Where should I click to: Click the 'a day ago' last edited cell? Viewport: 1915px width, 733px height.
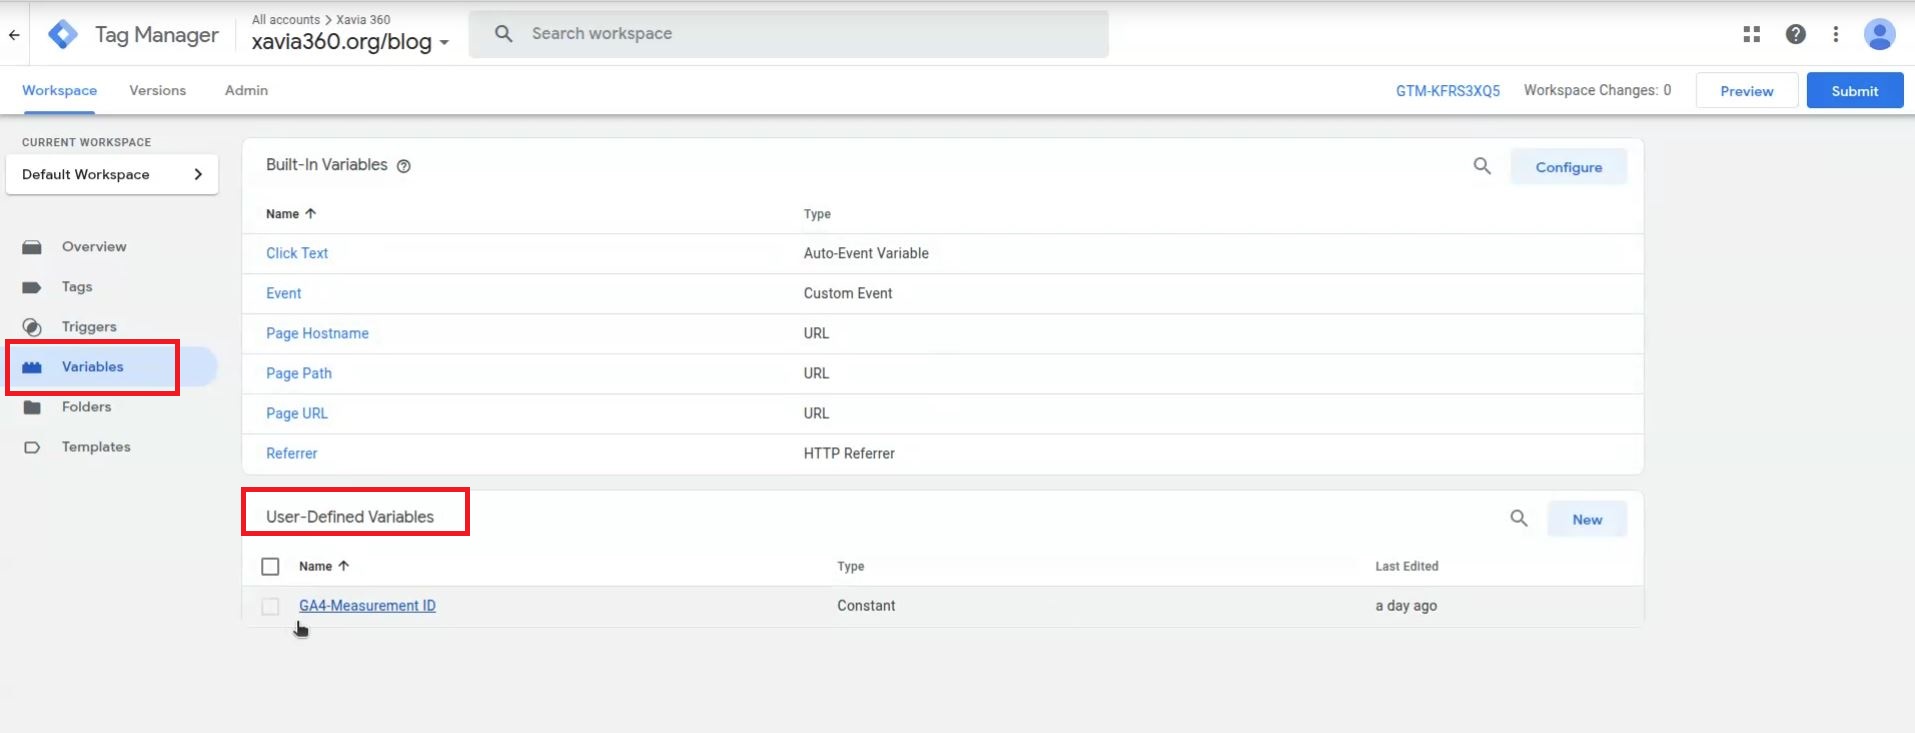tap(1406, 606)
